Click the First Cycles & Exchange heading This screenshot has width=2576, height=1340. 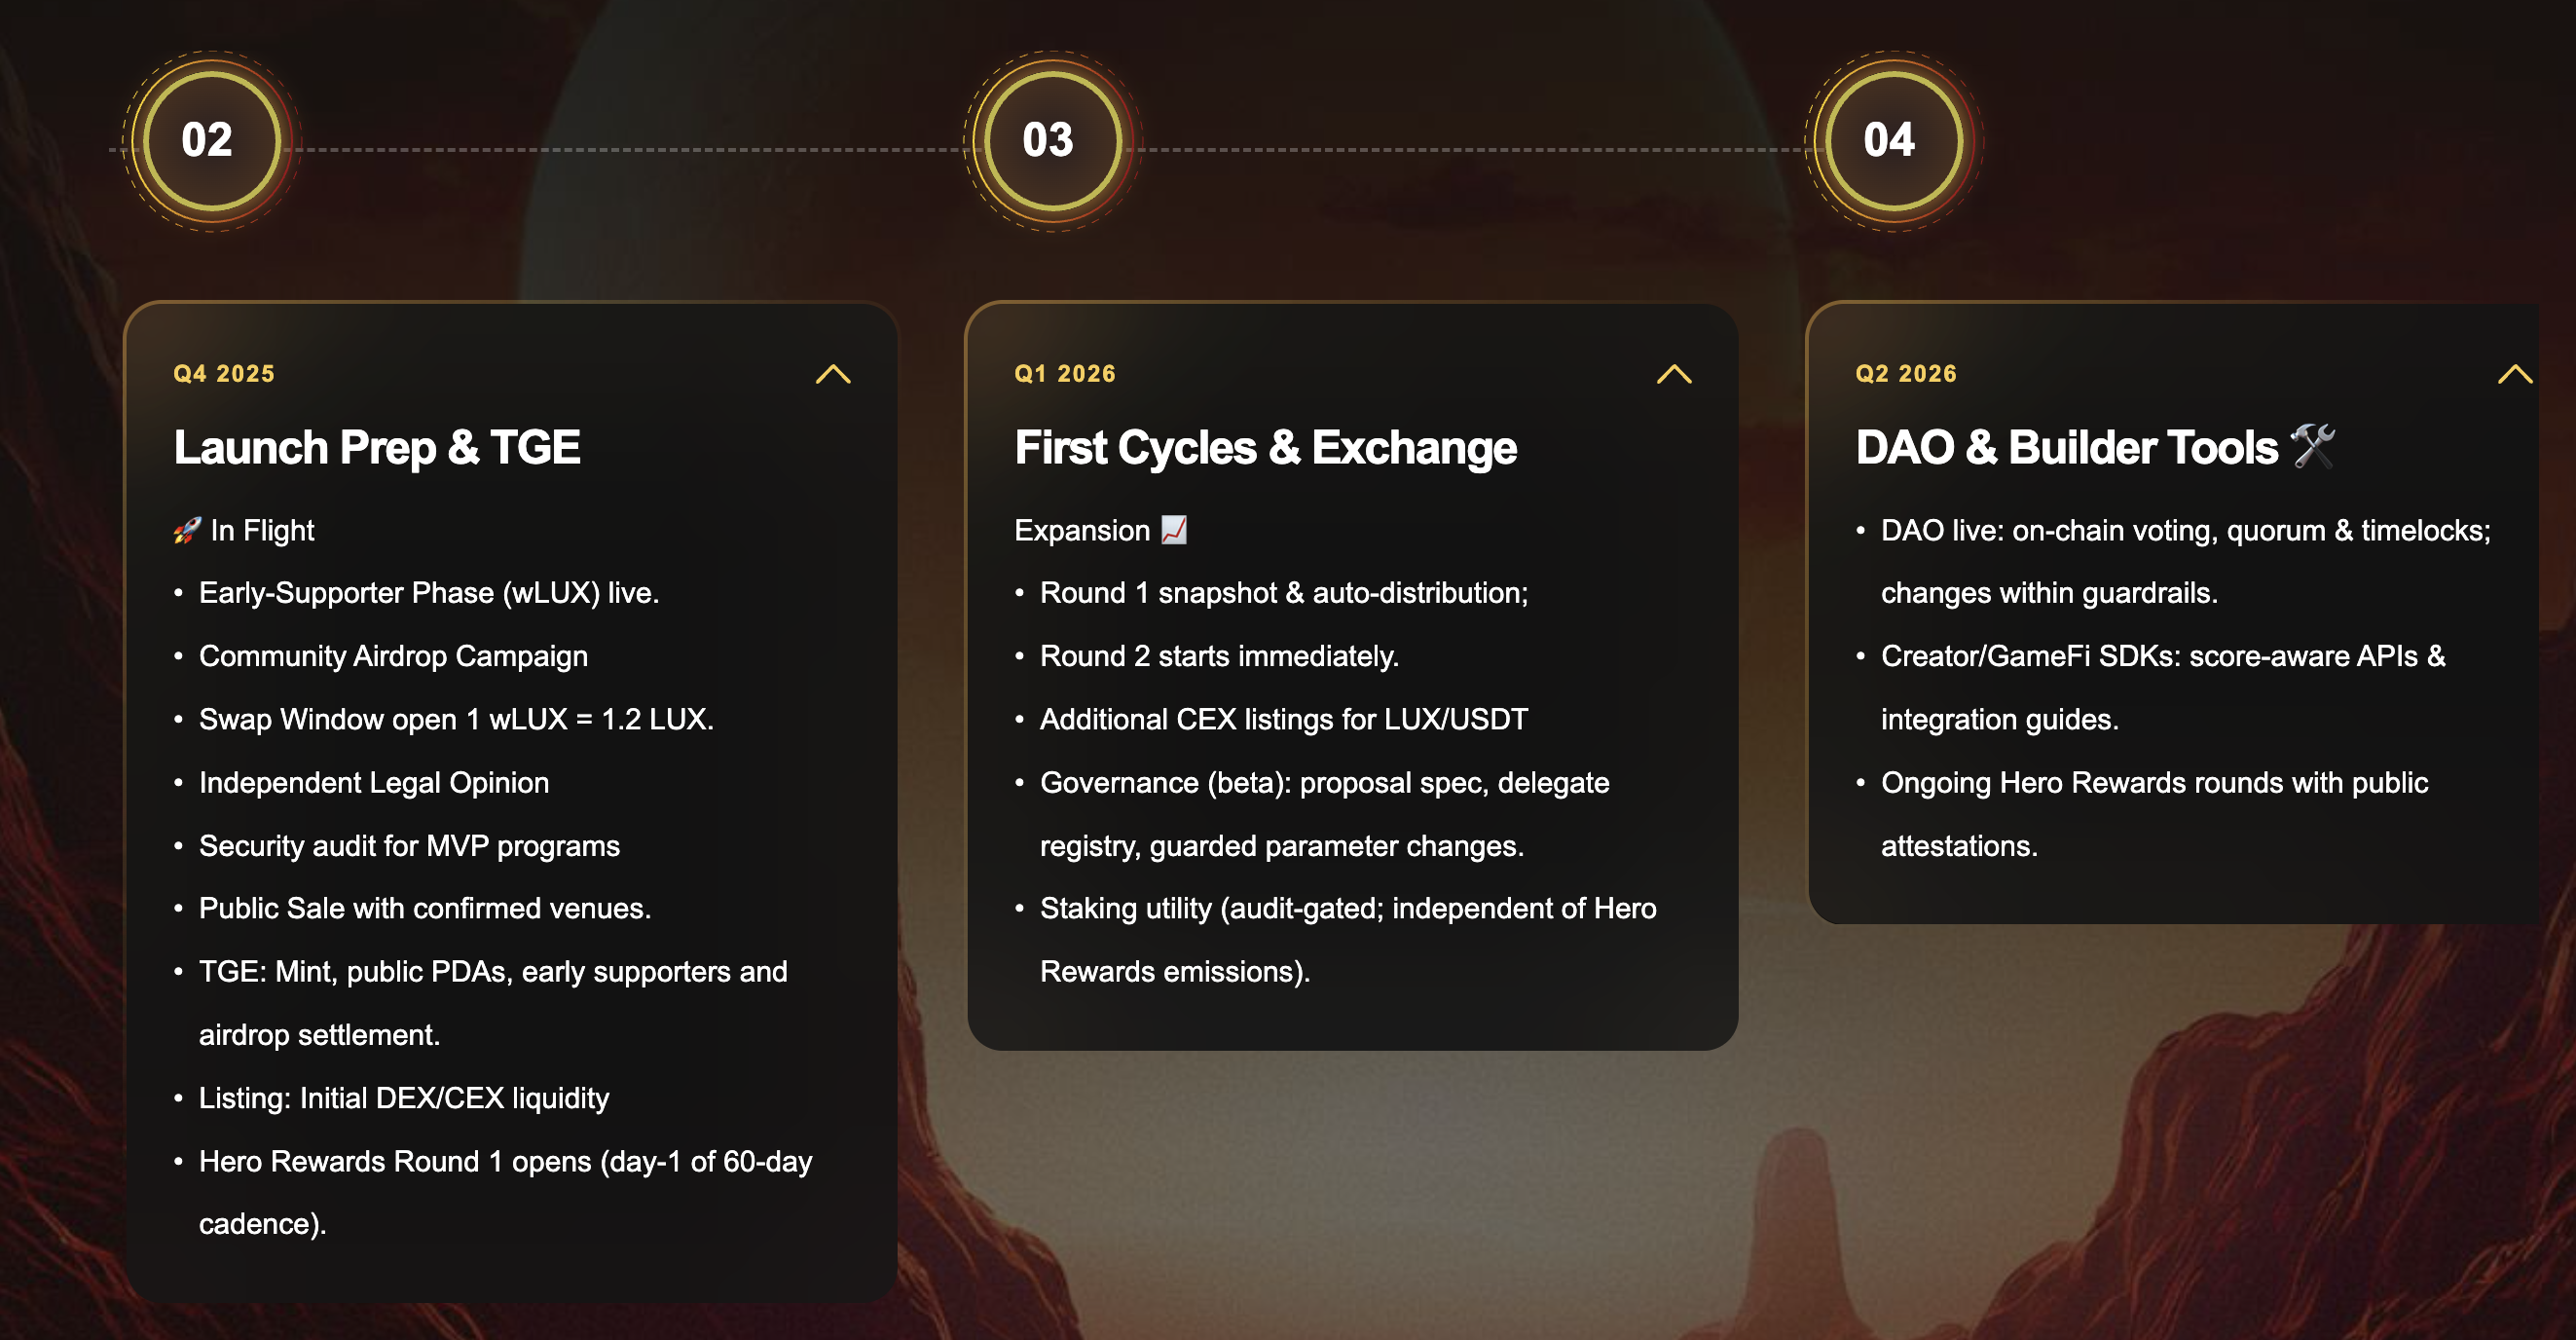1265,447
